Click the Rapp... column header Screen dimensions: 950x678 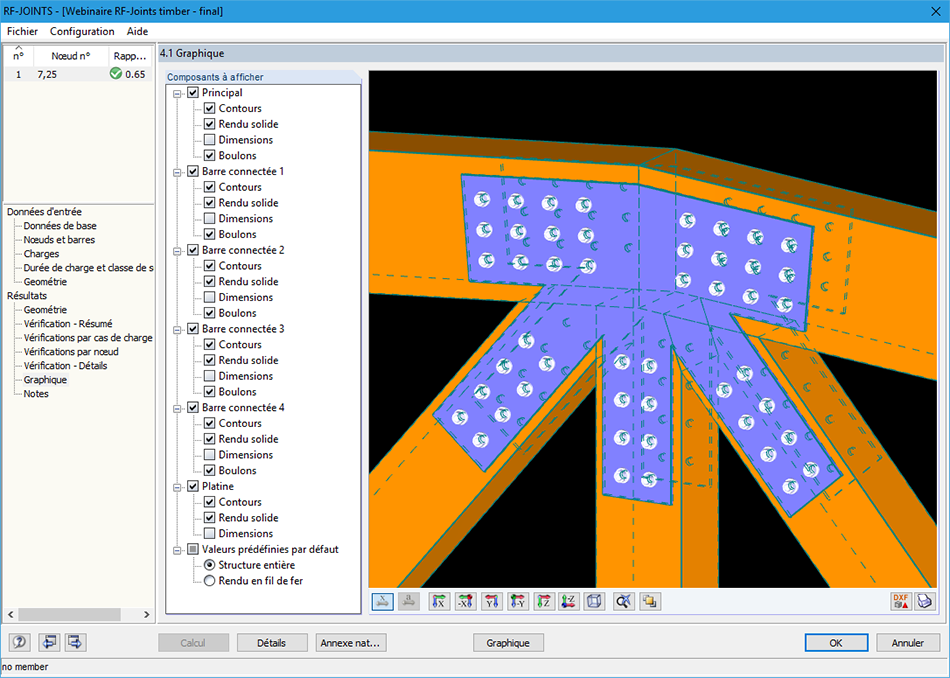[x=130, y=56]
